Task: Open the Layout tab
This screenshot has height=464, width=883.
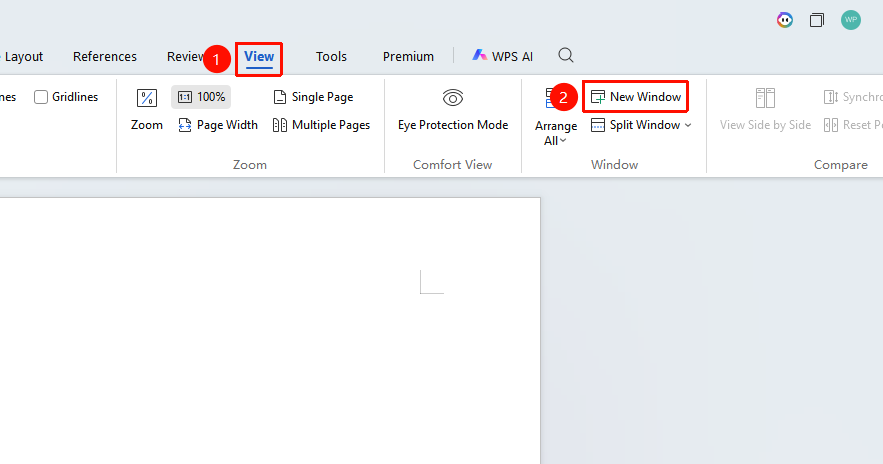Action: pyautogui.click(x=24, y=57)
